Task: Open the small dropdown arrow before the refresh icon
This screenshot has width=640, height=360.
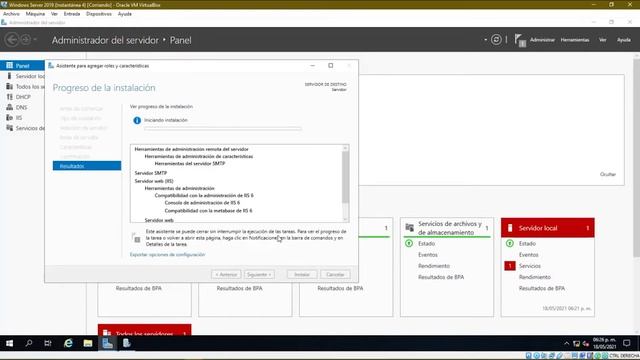Action: [x=485, y=40]
